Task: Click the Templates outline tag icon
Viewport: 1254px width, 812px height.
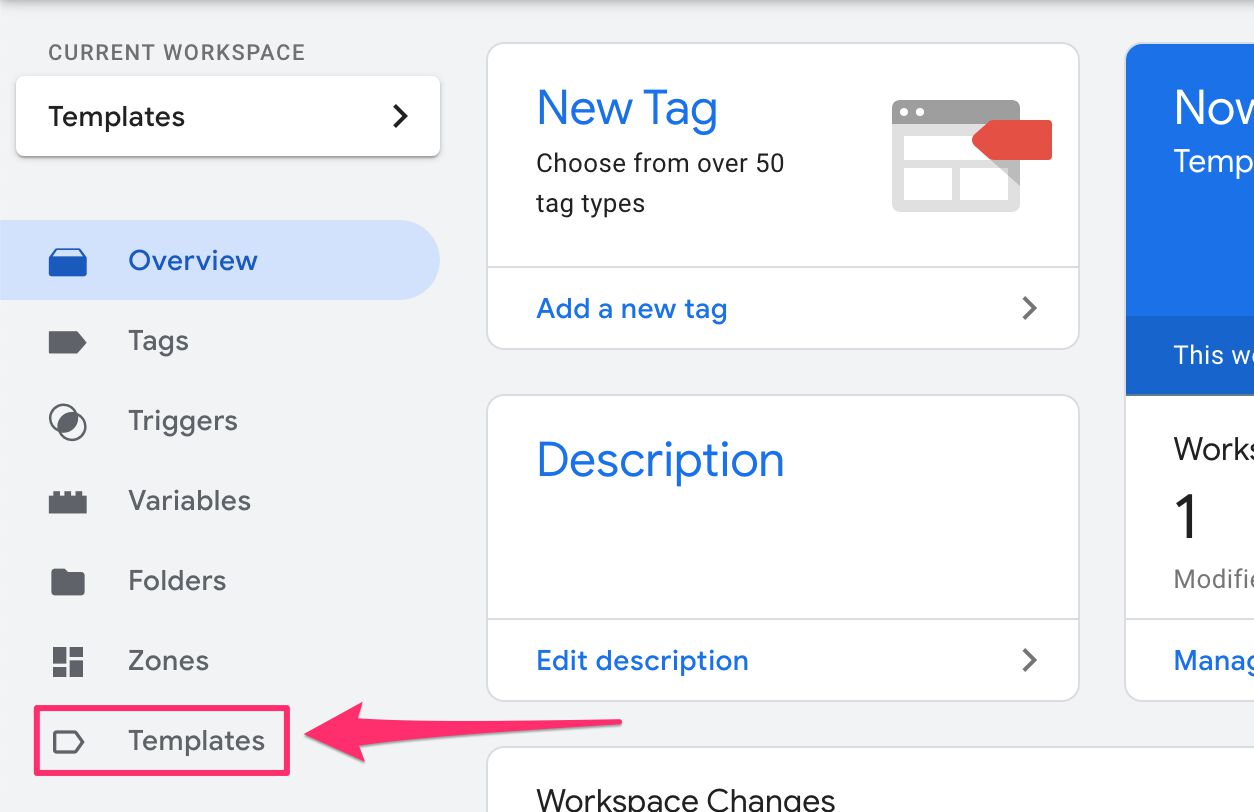Action: pyautogui.click(x=68, y=741)
